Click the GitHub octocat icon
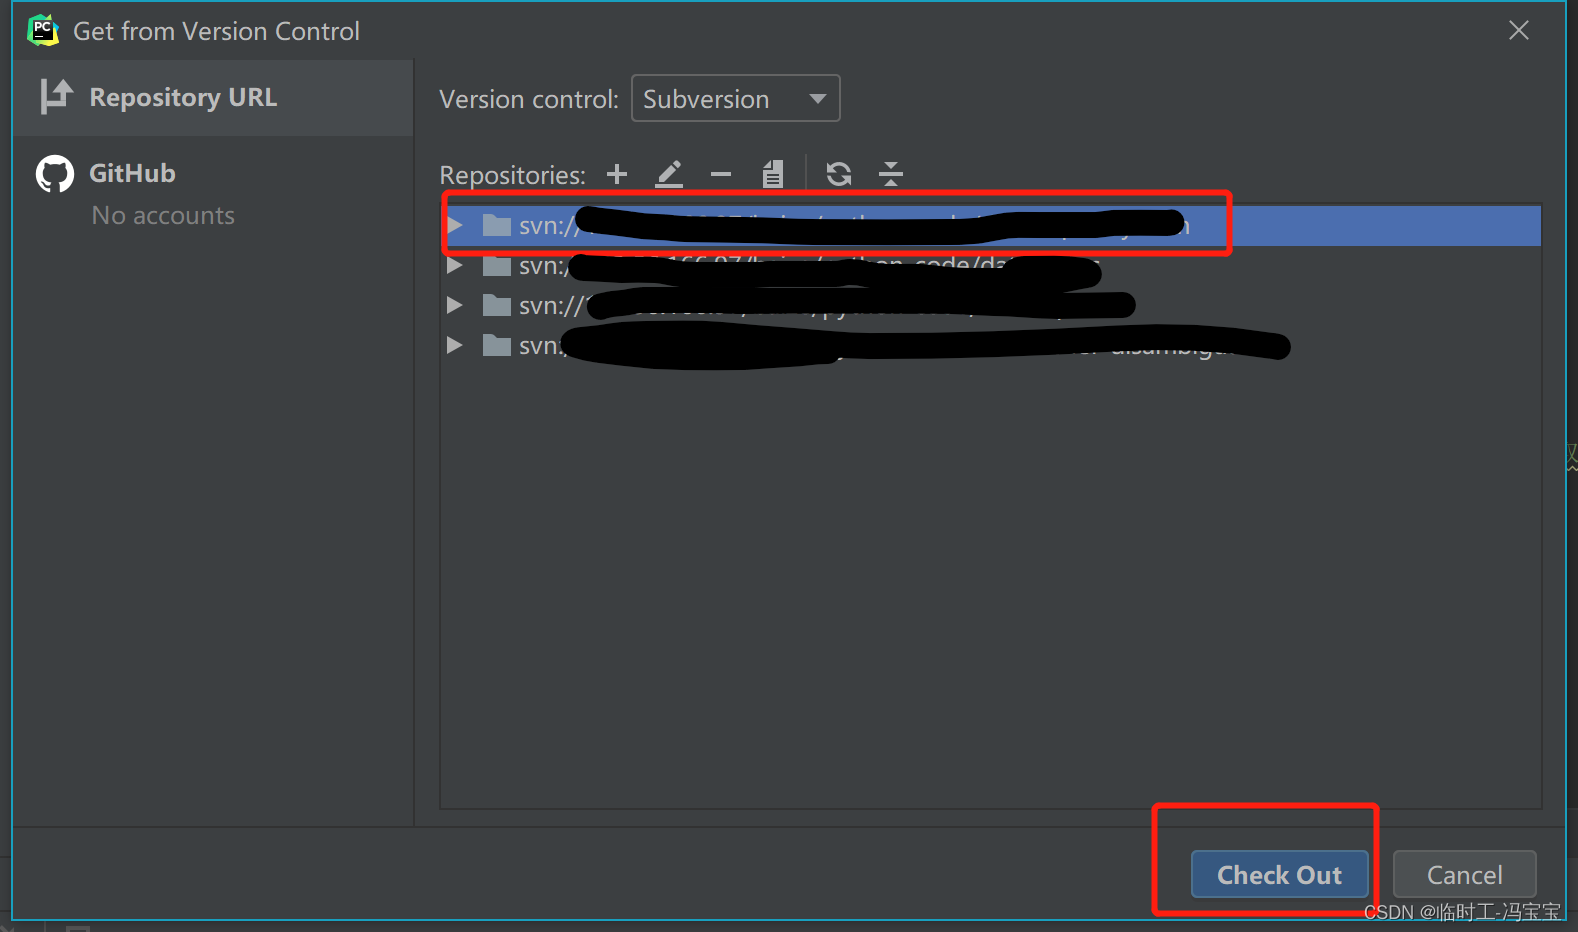1578x932 pixels. 55,174
